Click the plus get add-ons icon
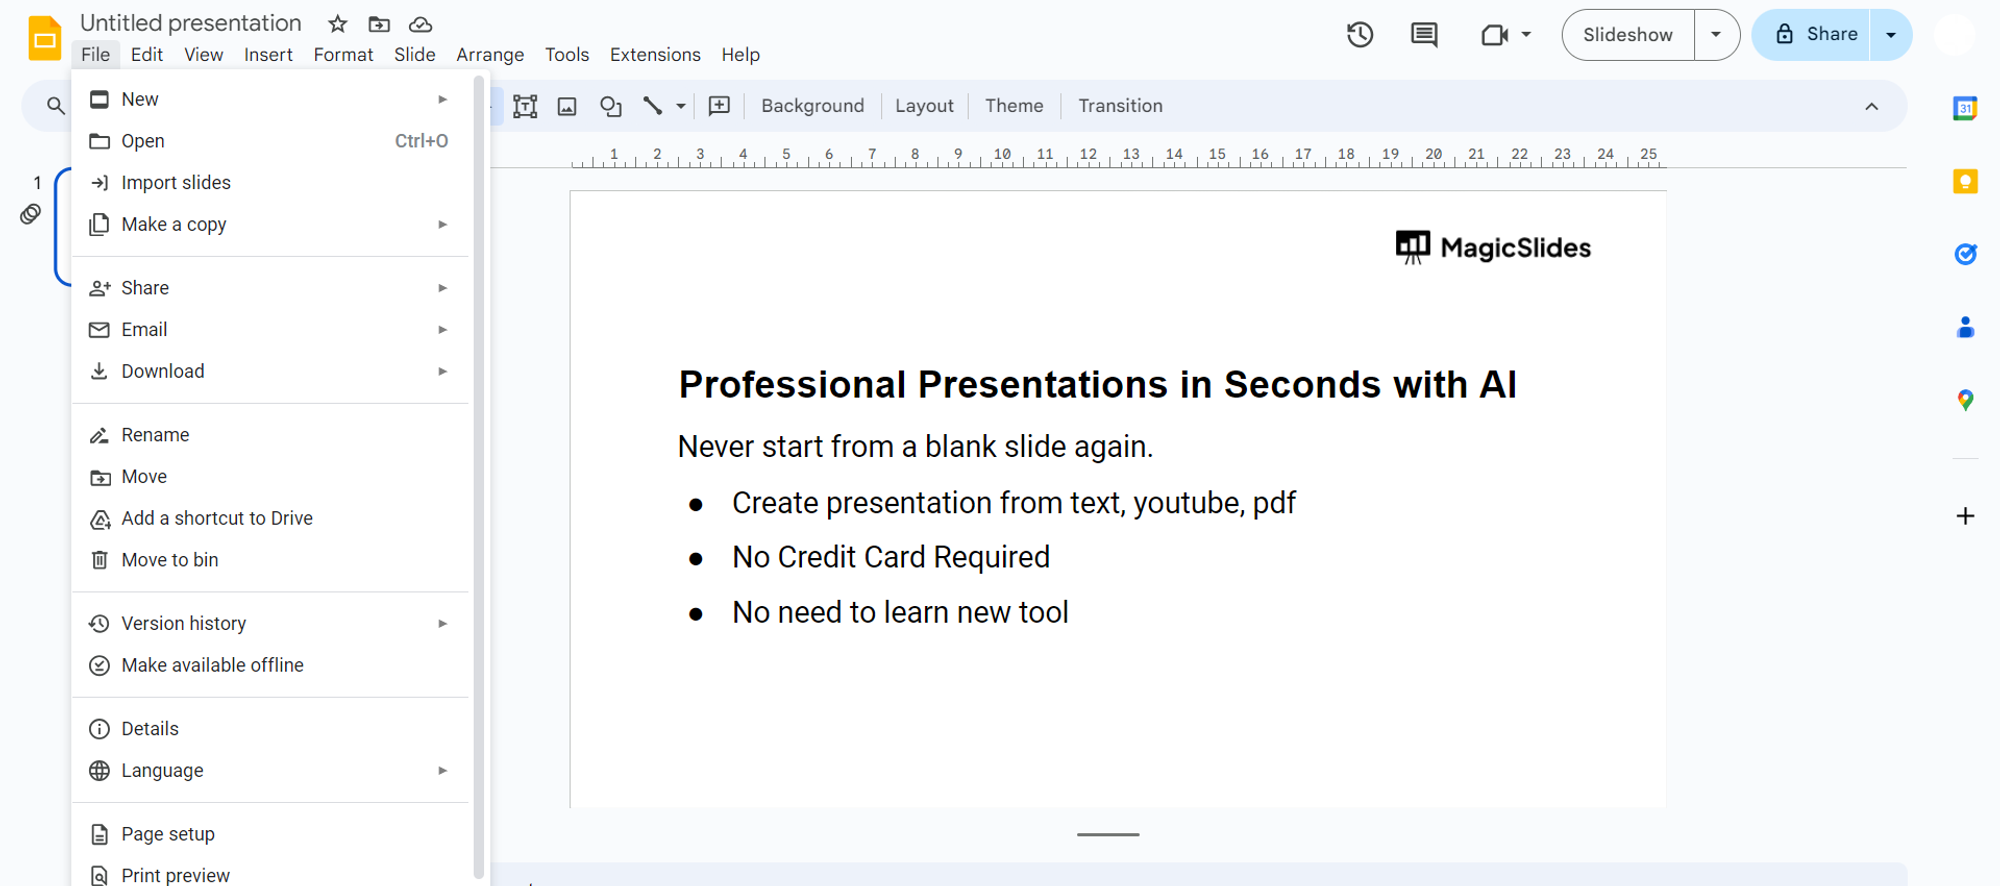 (1965, 516)
